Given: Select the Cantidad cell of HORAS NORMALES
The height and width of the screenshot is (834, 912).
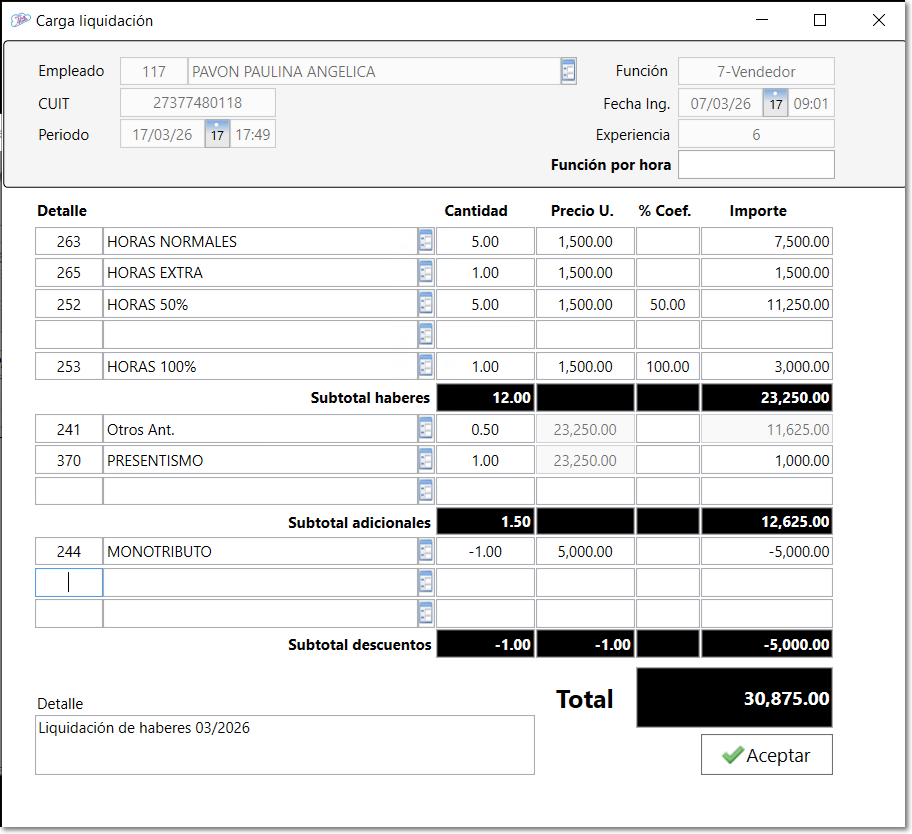Looking at the screenshot, I should pyautogui.click(x=485, y=241).
